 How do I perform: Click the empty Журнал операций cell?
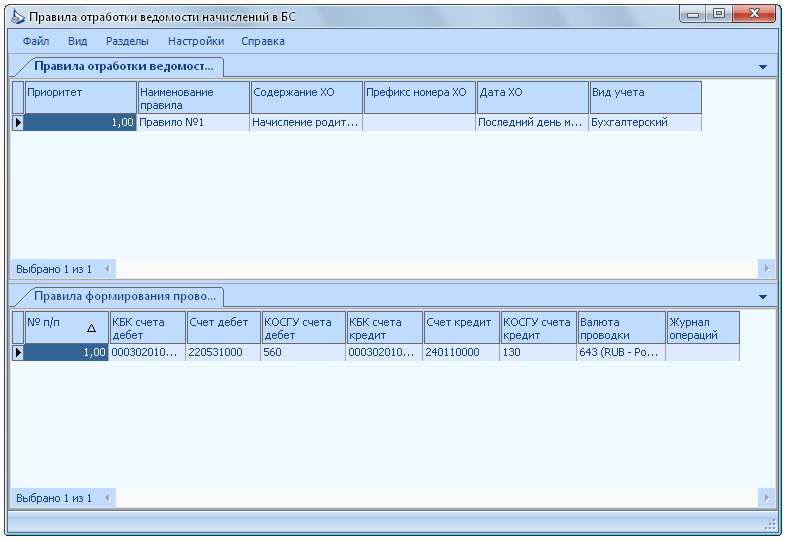pyautogui.click(x=703, y=352)
